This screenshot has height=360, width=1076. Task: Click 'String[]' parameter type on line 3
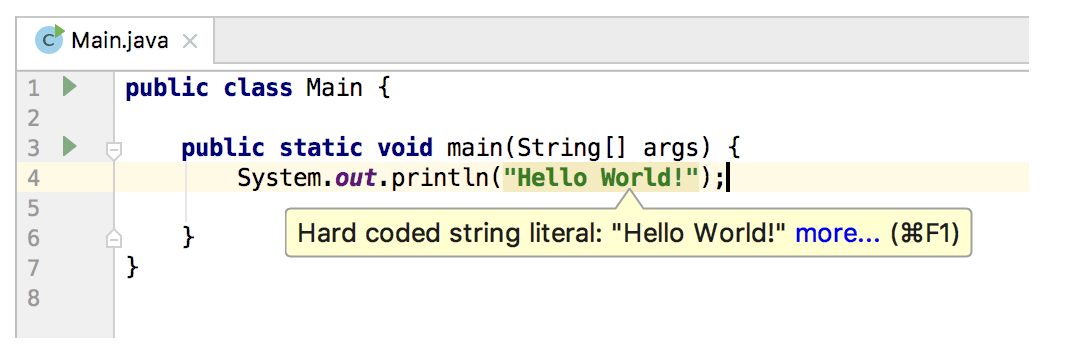tap(572, 148)
